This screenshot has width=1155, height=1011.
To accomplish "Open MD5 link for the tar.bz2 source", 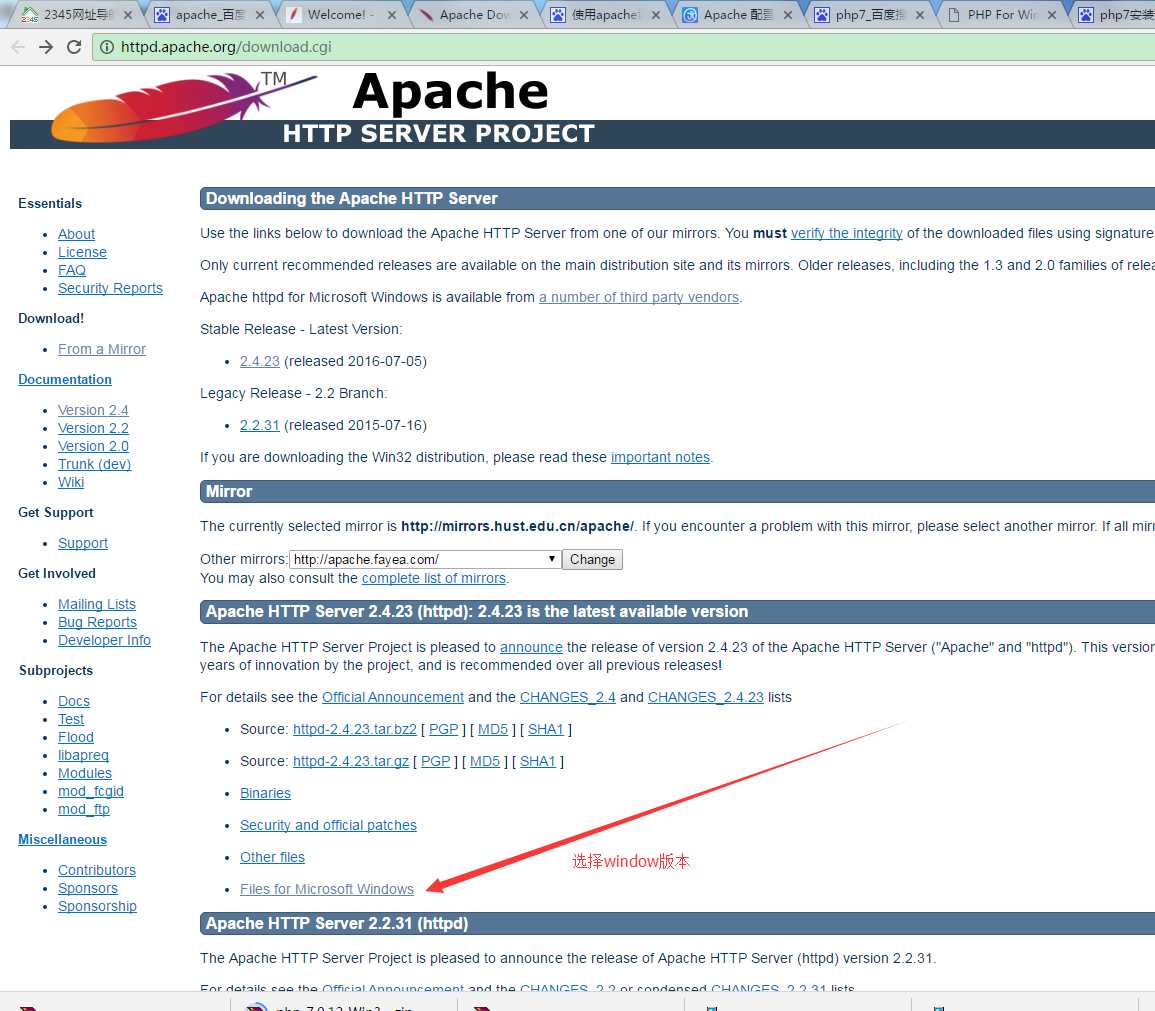I will pyautogui.click(x=493, y=729).
